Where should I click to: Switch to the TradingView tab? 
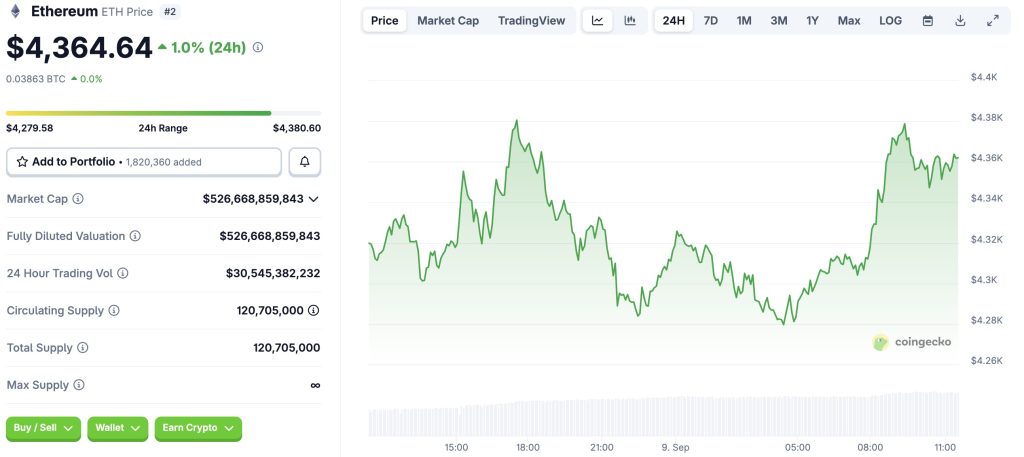pos(531,20)
